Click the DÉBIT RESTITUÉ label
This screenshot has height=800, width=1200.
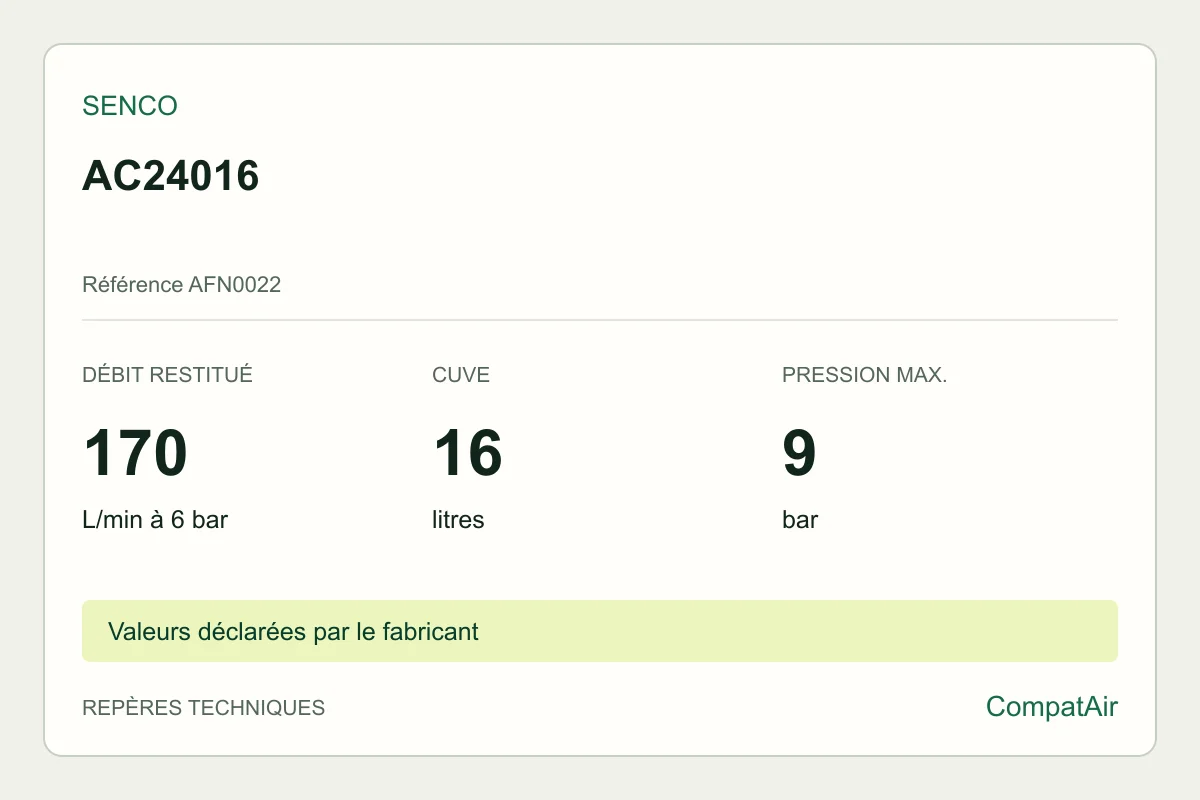[x=168, y=375]
